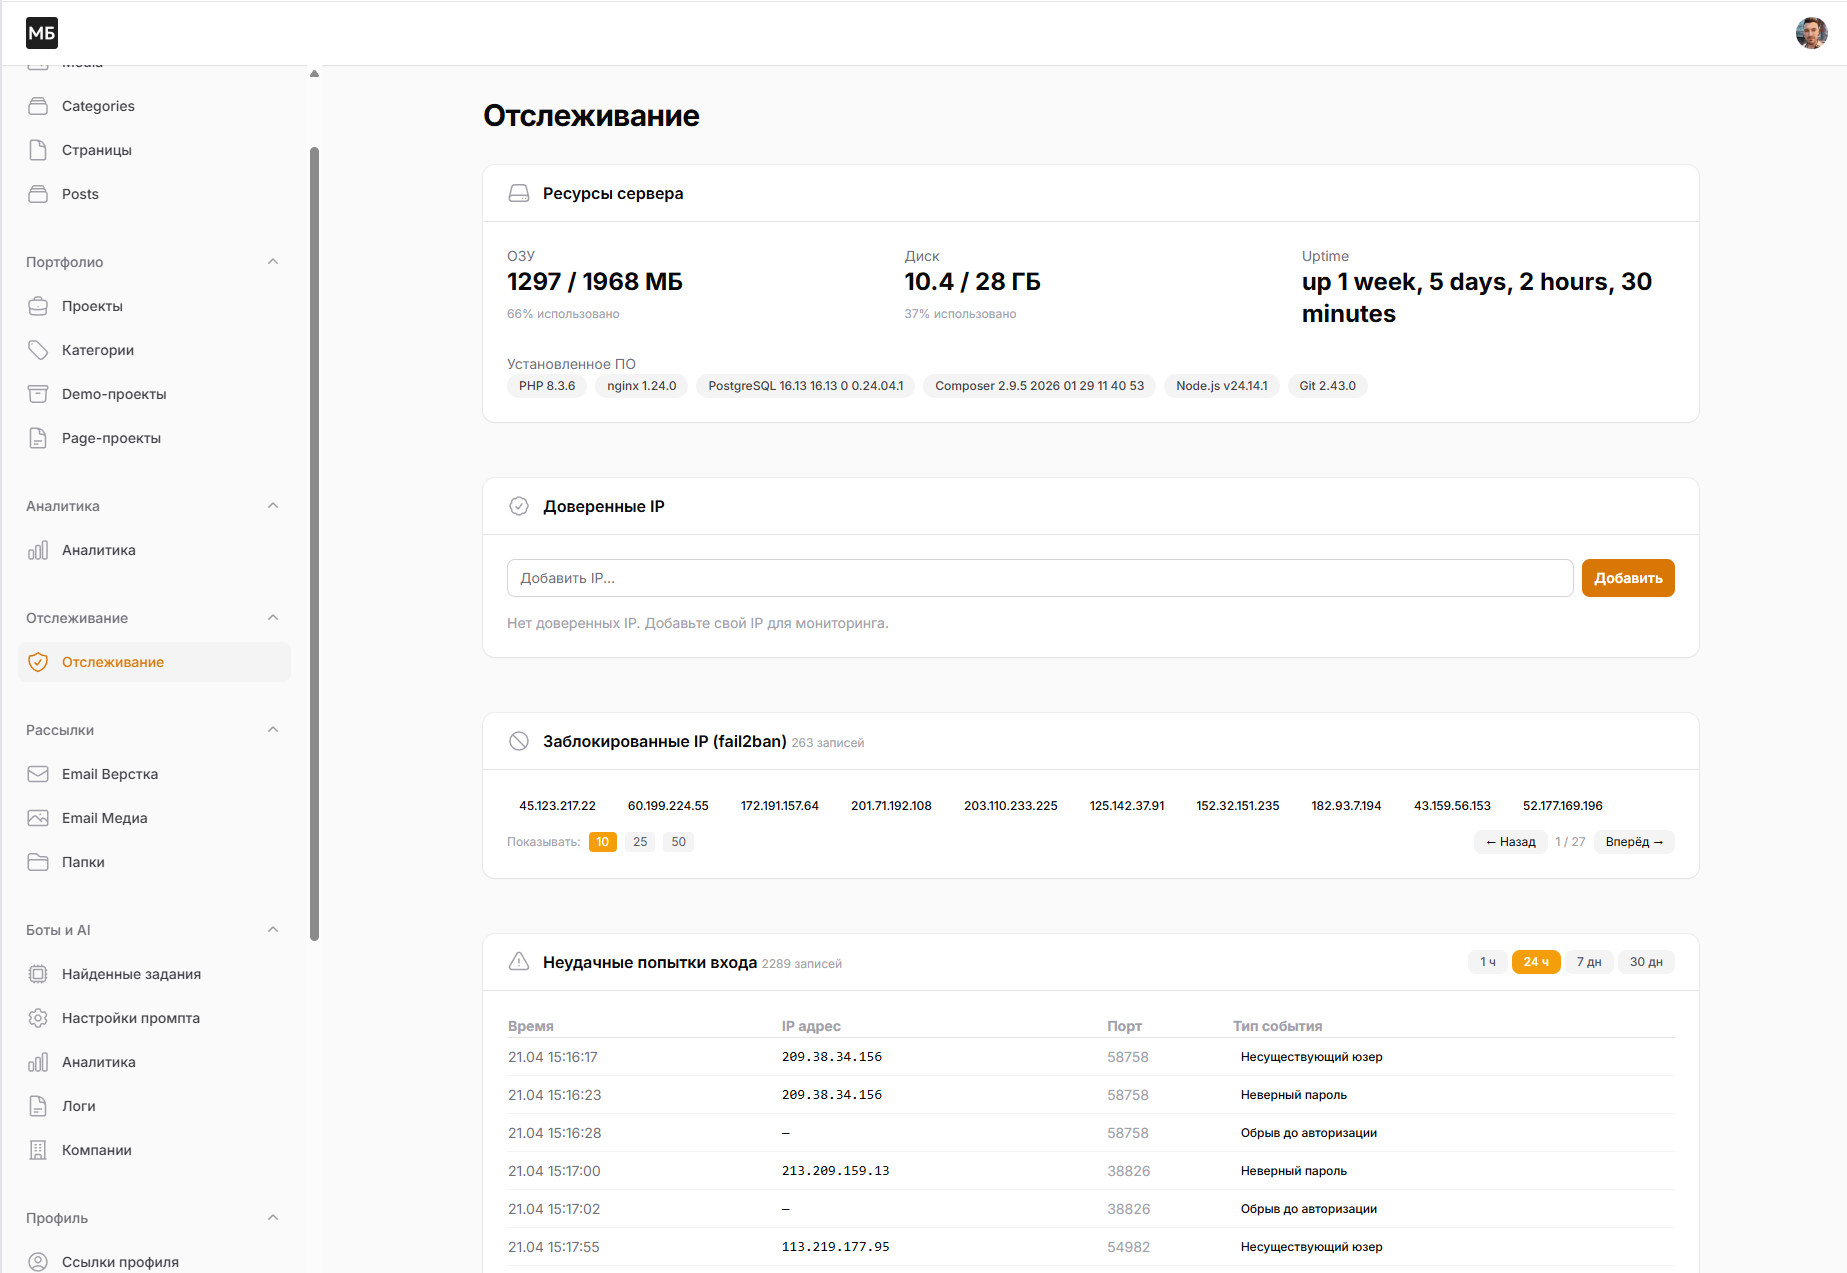Open the Categories menu item
Image resolution: width=1847 pixels, height=1273 pixels.
pos(98,105)
